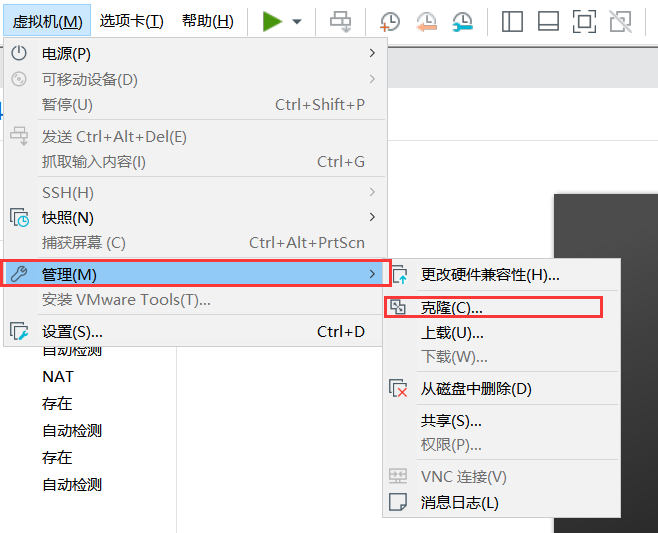Select 捕获屏幕 (C) menu entry
The width and height of the screenshot is (658, 533).
[x=195, y=243]
